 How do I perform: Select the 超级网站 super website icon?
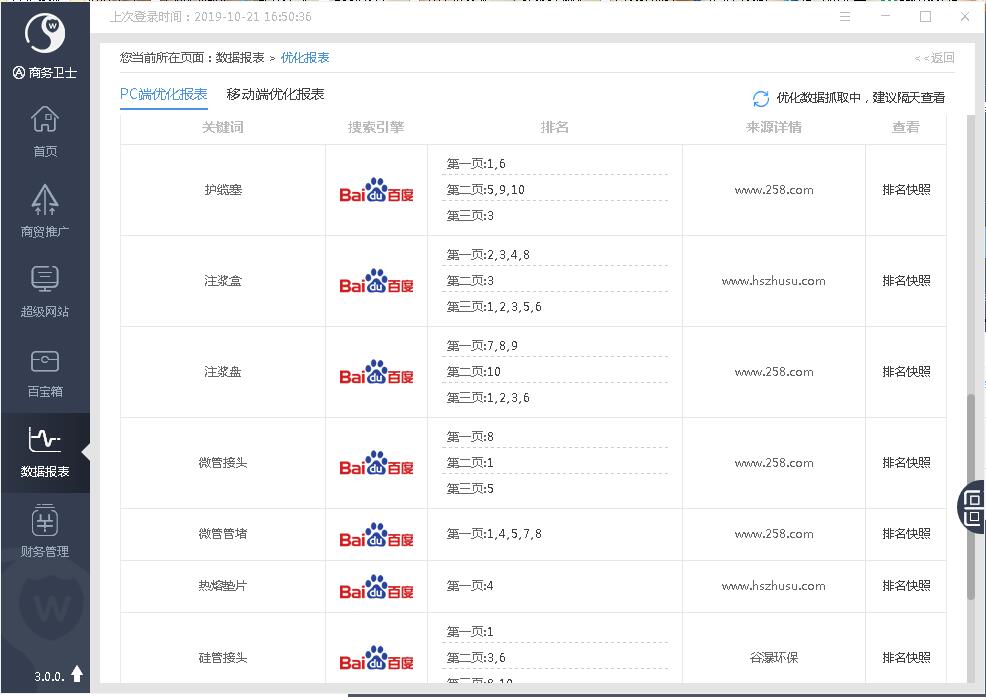click(45, 290)
